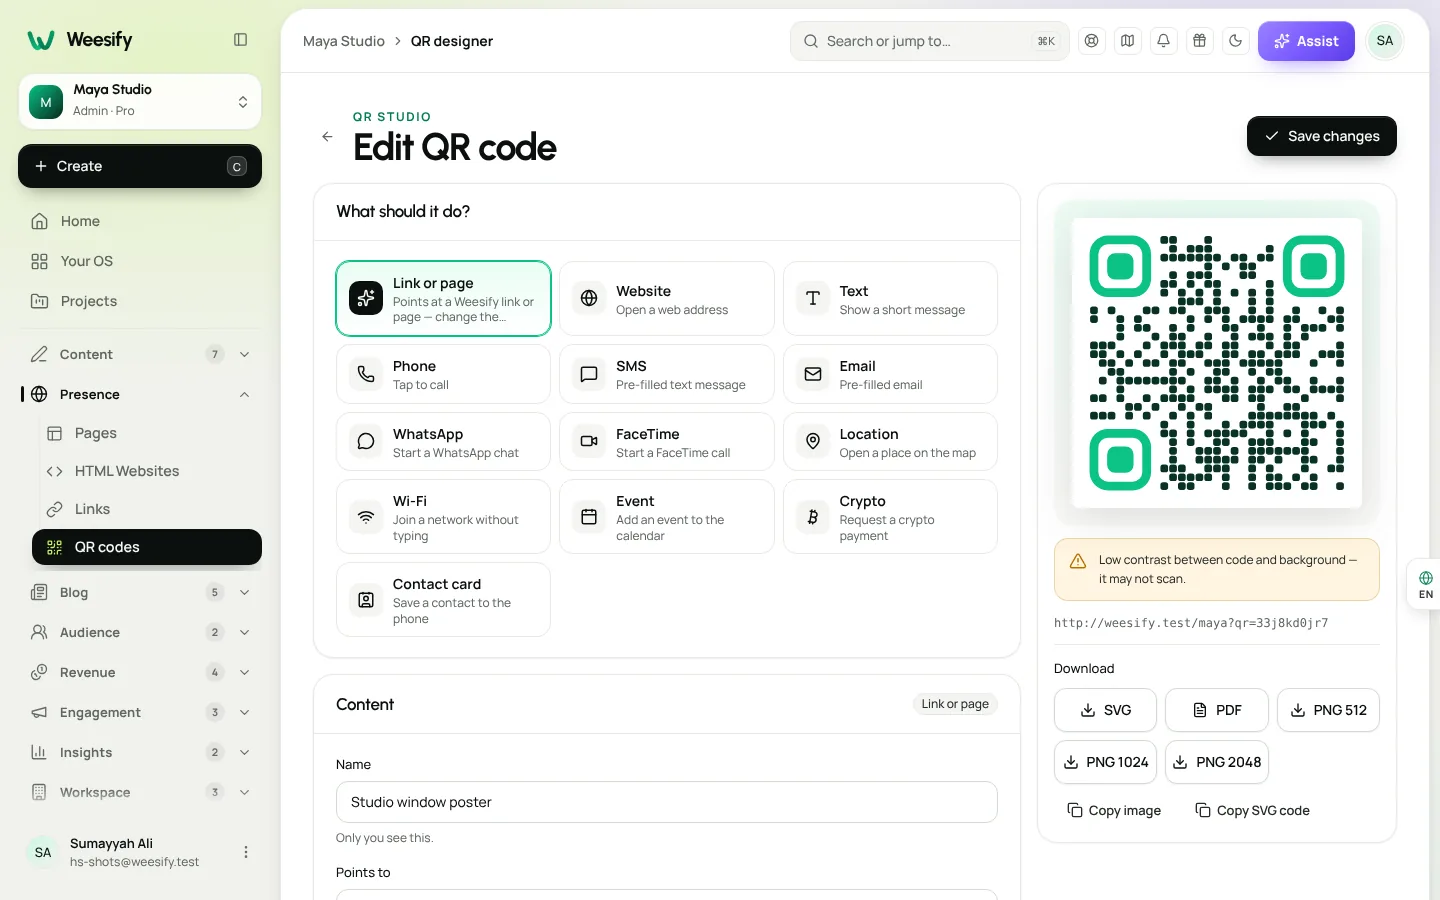Select the Contact card QR type
1440x900 pixels.
pyautogui.click(x=443, y=600)
